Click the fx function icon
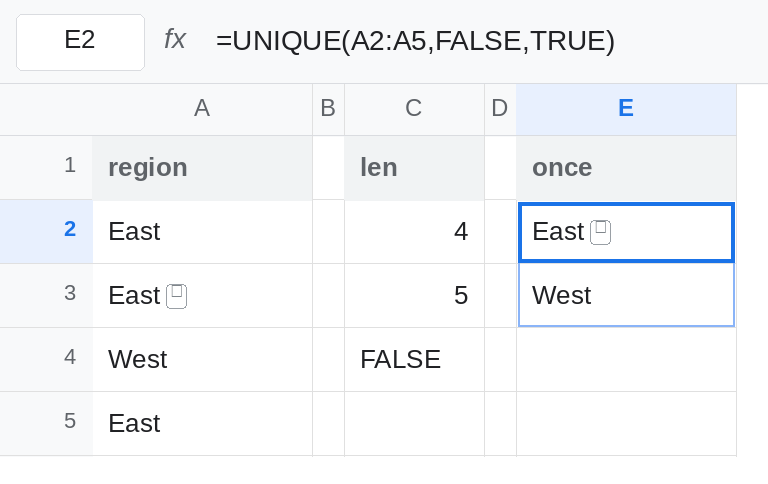Image resolution: width=768 pixels, height=484 pixels. click(x=175, y=39)
